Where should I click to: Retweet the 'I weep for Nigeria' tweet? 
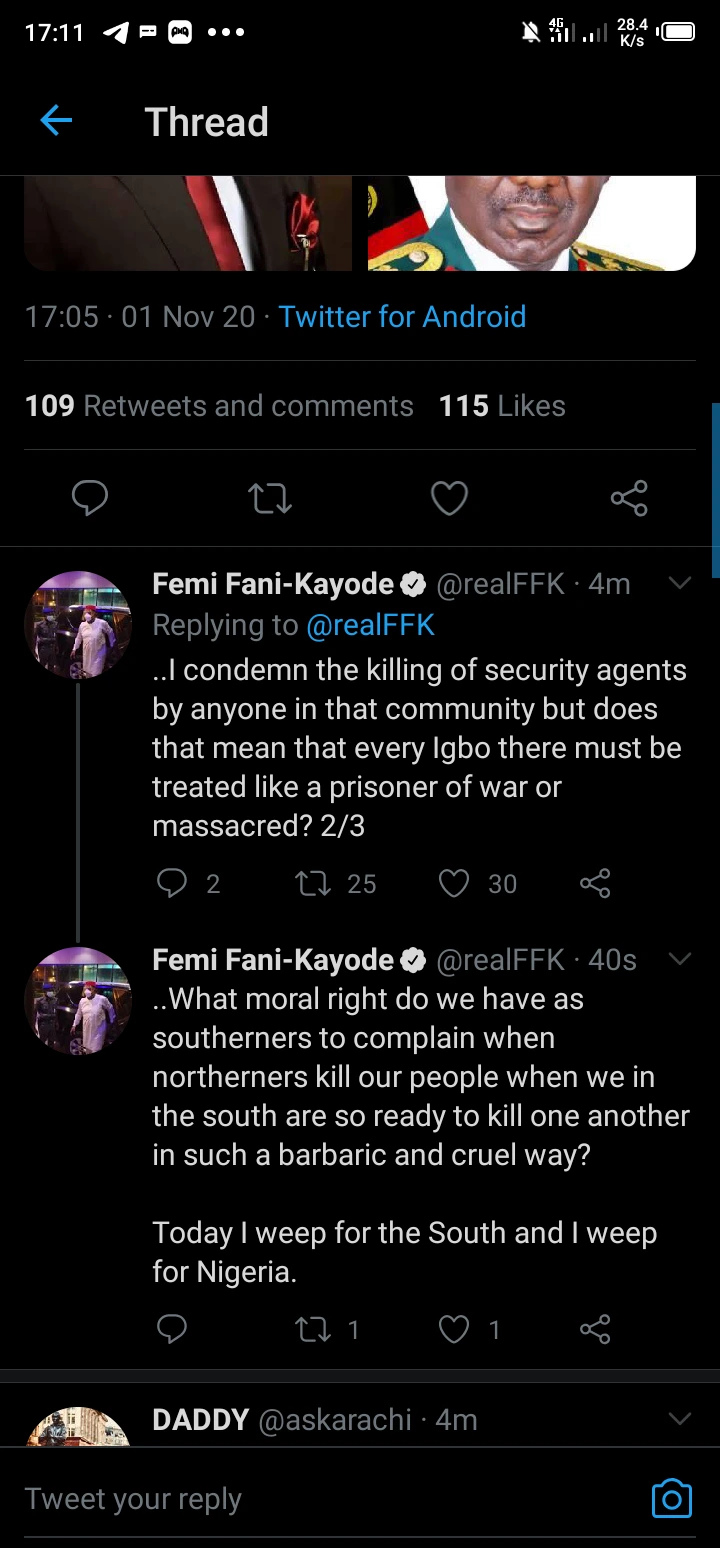(x=314, y=1329)
